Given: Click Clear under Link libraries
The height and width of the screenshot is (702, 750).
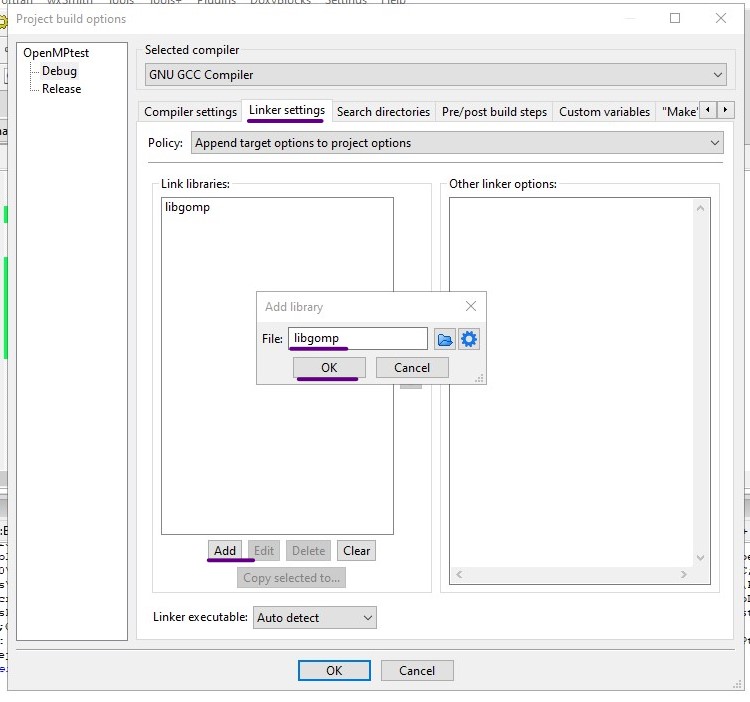Looking at the screenshot, I should (x=356, y=551).
